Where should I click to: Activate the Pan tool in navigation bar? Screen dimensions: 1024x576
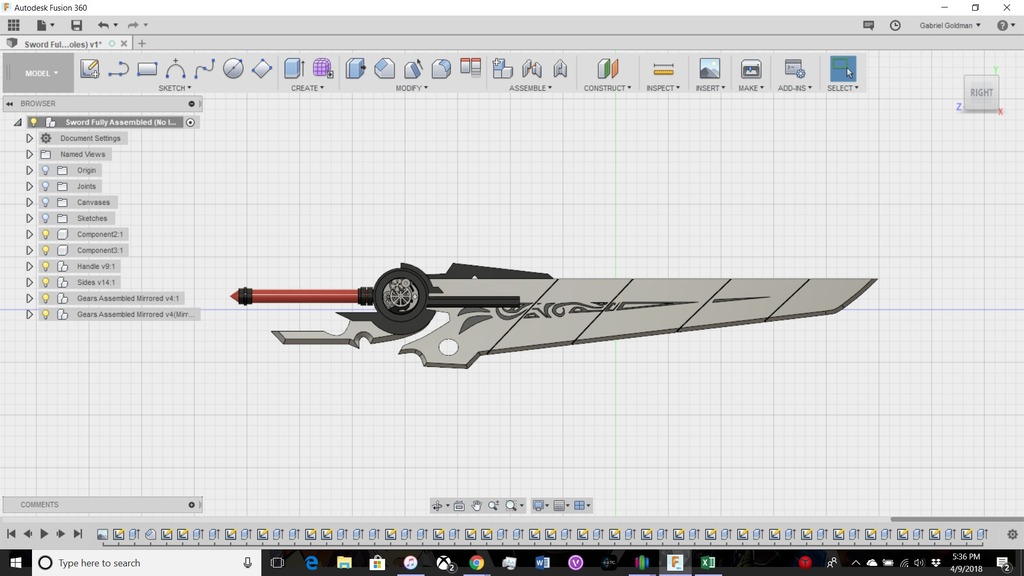coord(477,505)
